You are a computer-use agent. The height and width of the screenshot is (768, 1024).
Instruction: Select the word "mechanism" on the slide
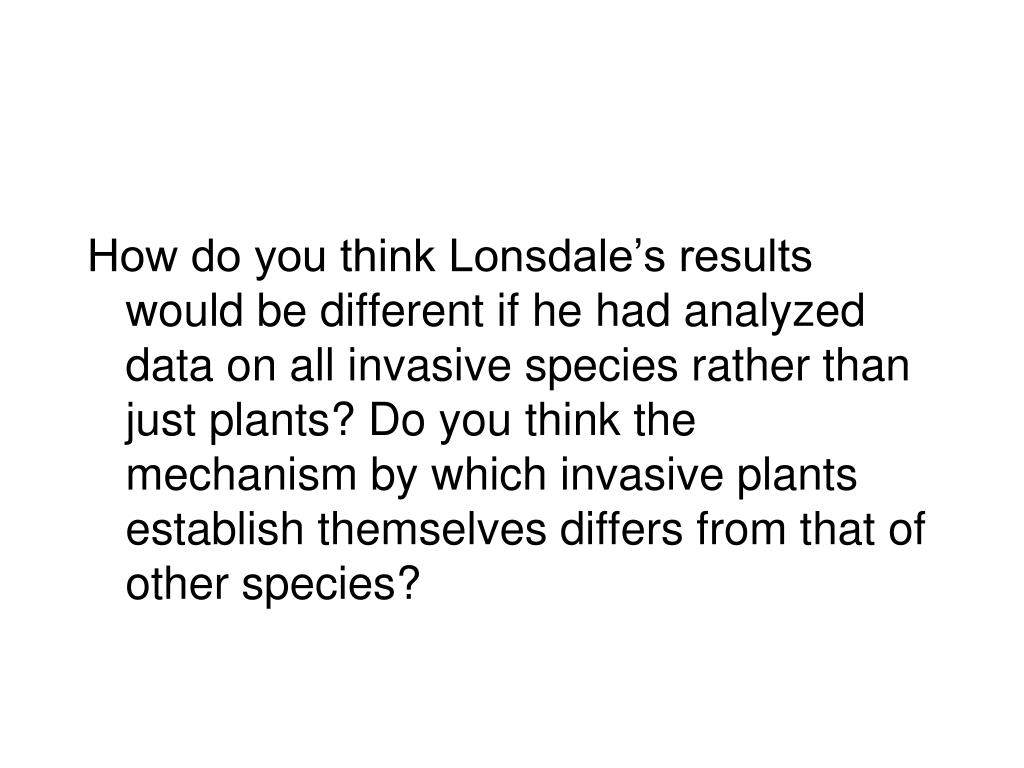pos(241,475)
